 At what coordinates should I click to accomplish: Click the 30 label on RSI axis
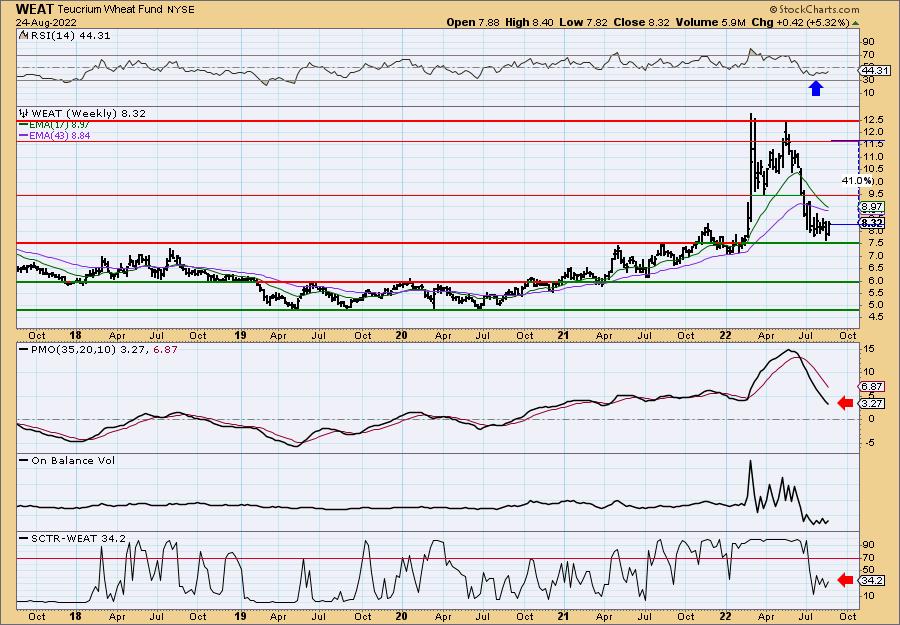(x=868, y=80)
